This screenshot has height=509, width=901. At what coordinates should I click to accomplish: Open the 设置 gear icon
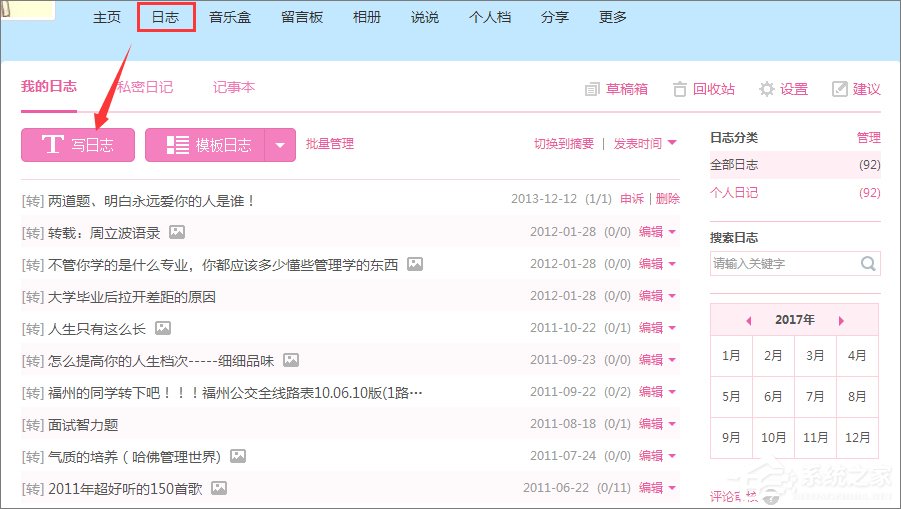pyautogui.click(x=767, y=89)
